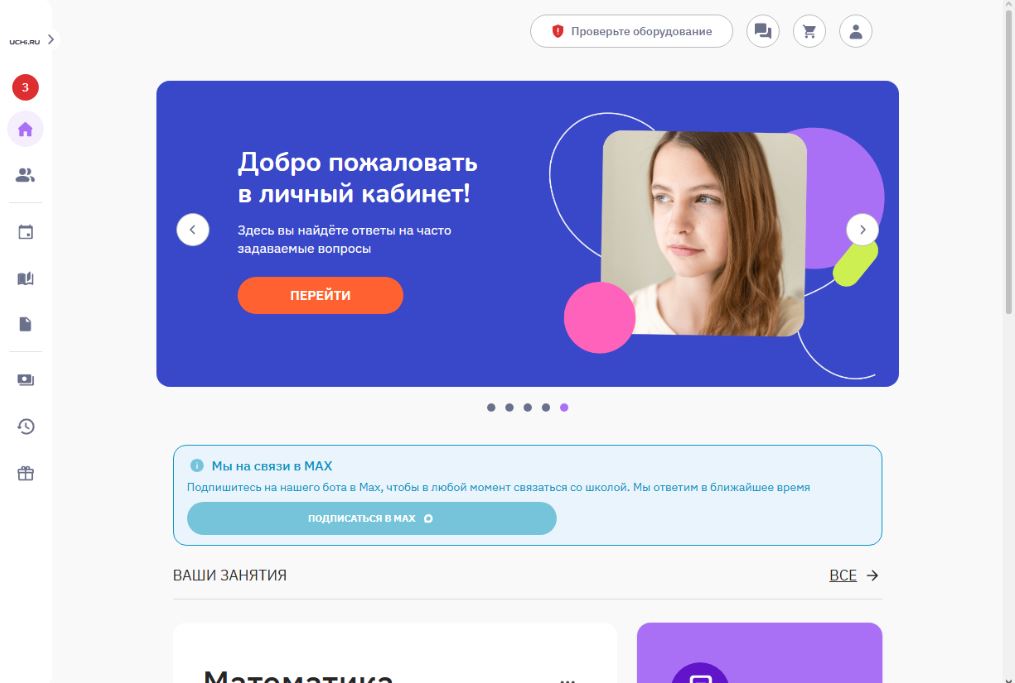Click the orange ПЕРЕЙТИ button

point(320,295)
